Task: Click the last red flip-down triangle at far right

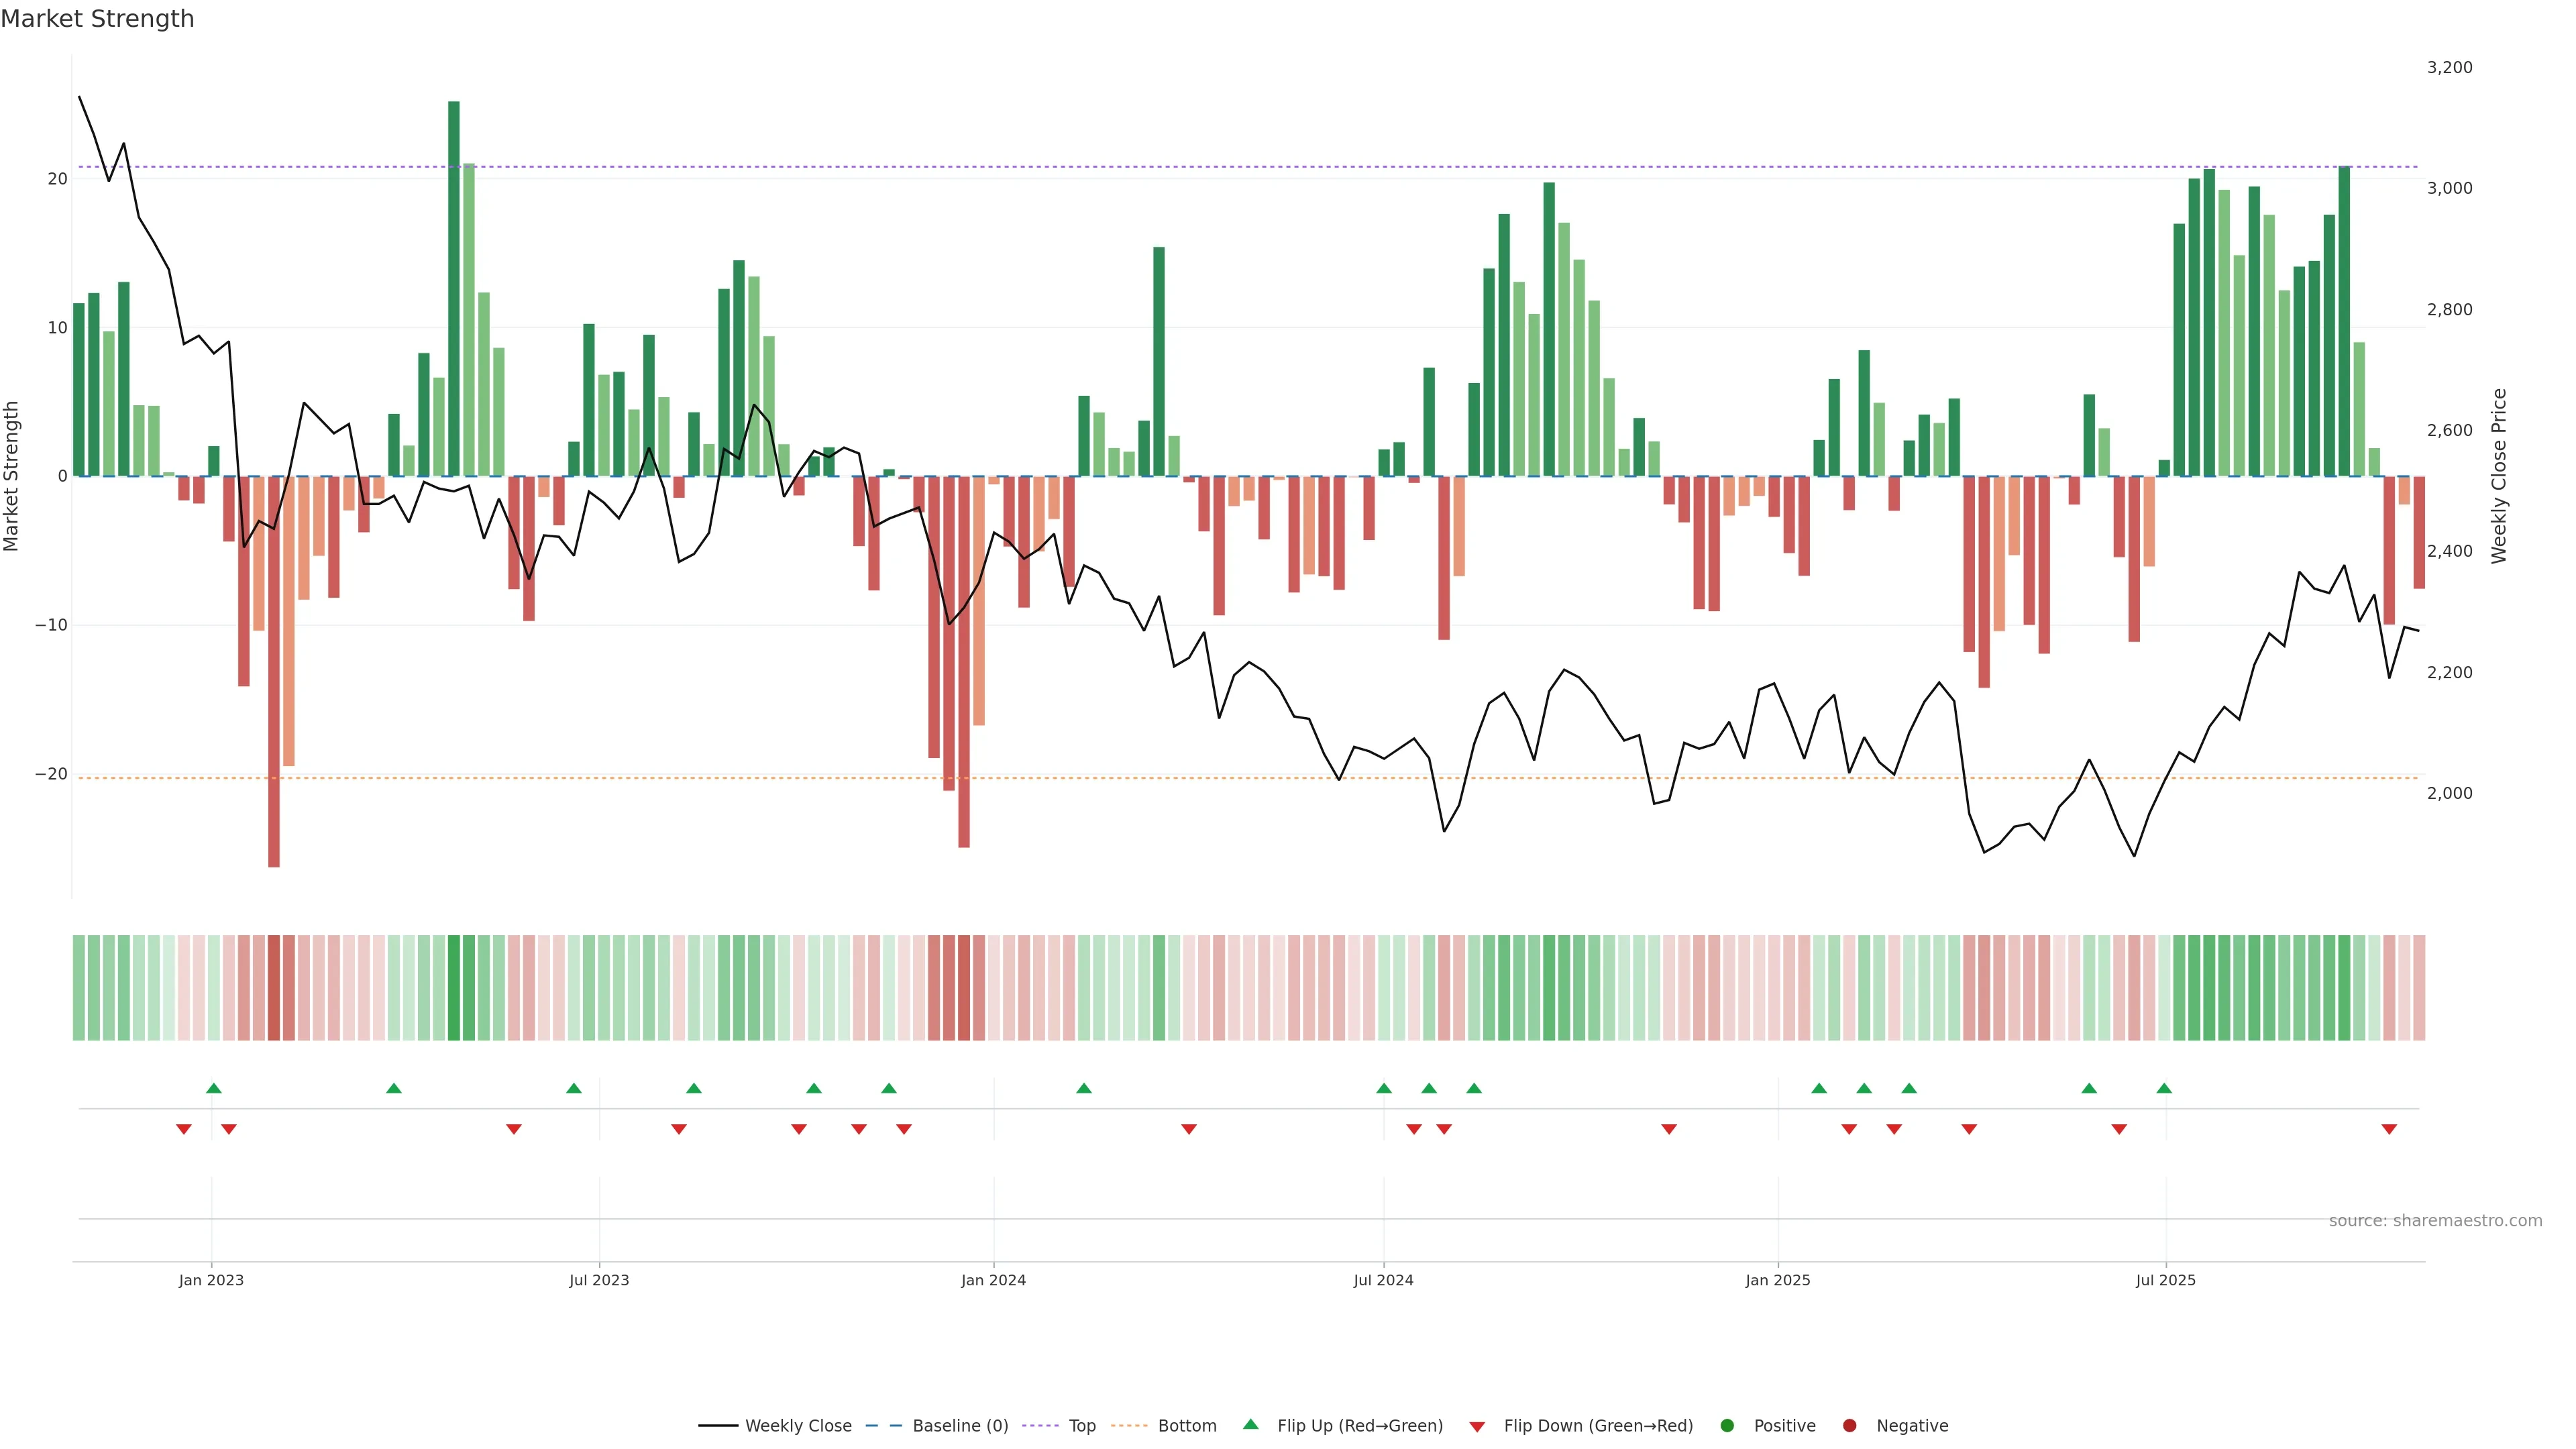Action: [2389, 1129]
